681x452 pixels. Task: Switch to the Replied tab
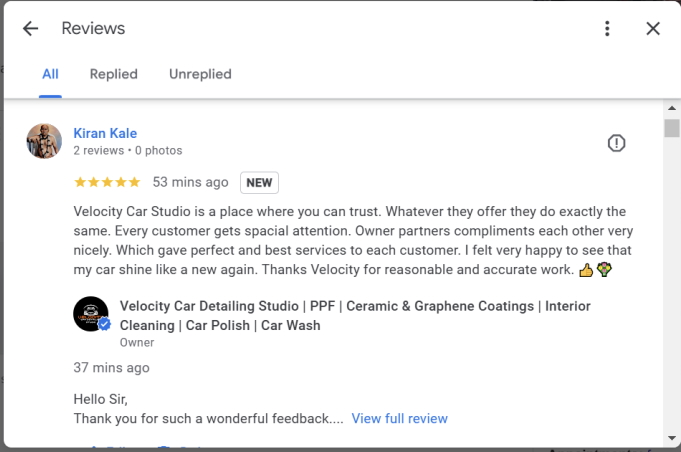tap(114, 74)
